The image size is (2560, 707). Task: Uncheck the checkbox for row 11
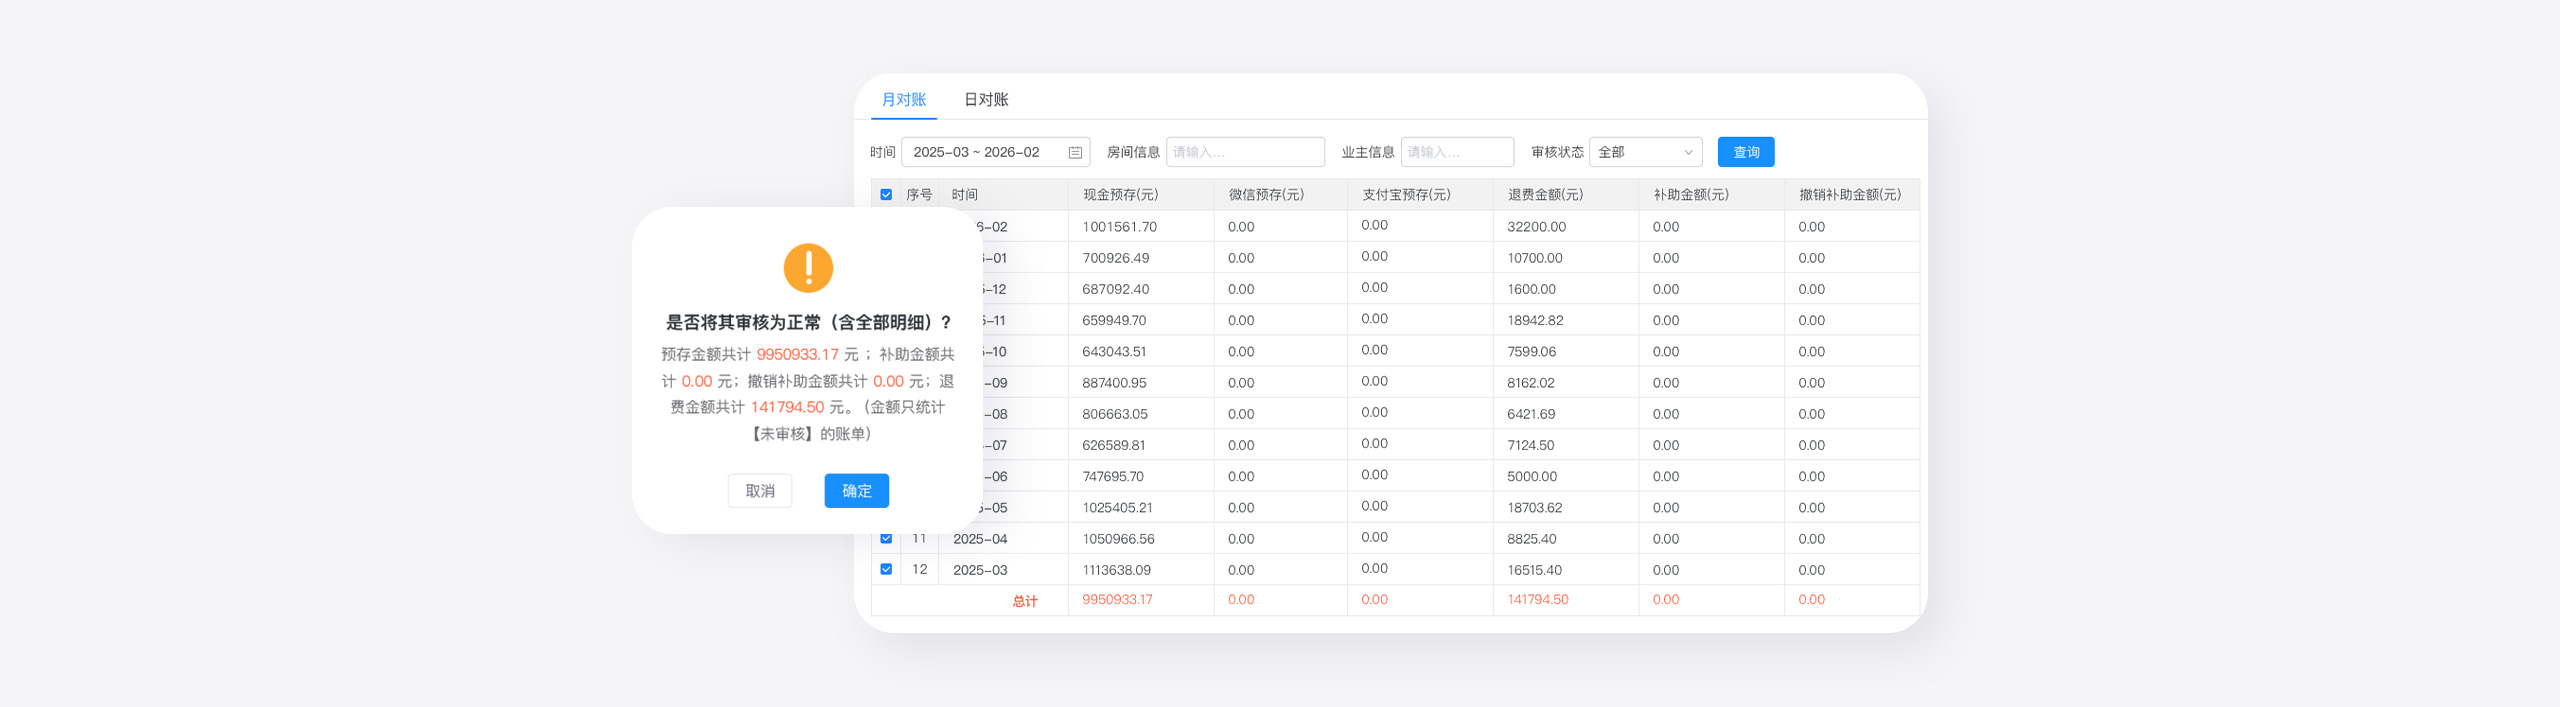(x=886, y=538)
